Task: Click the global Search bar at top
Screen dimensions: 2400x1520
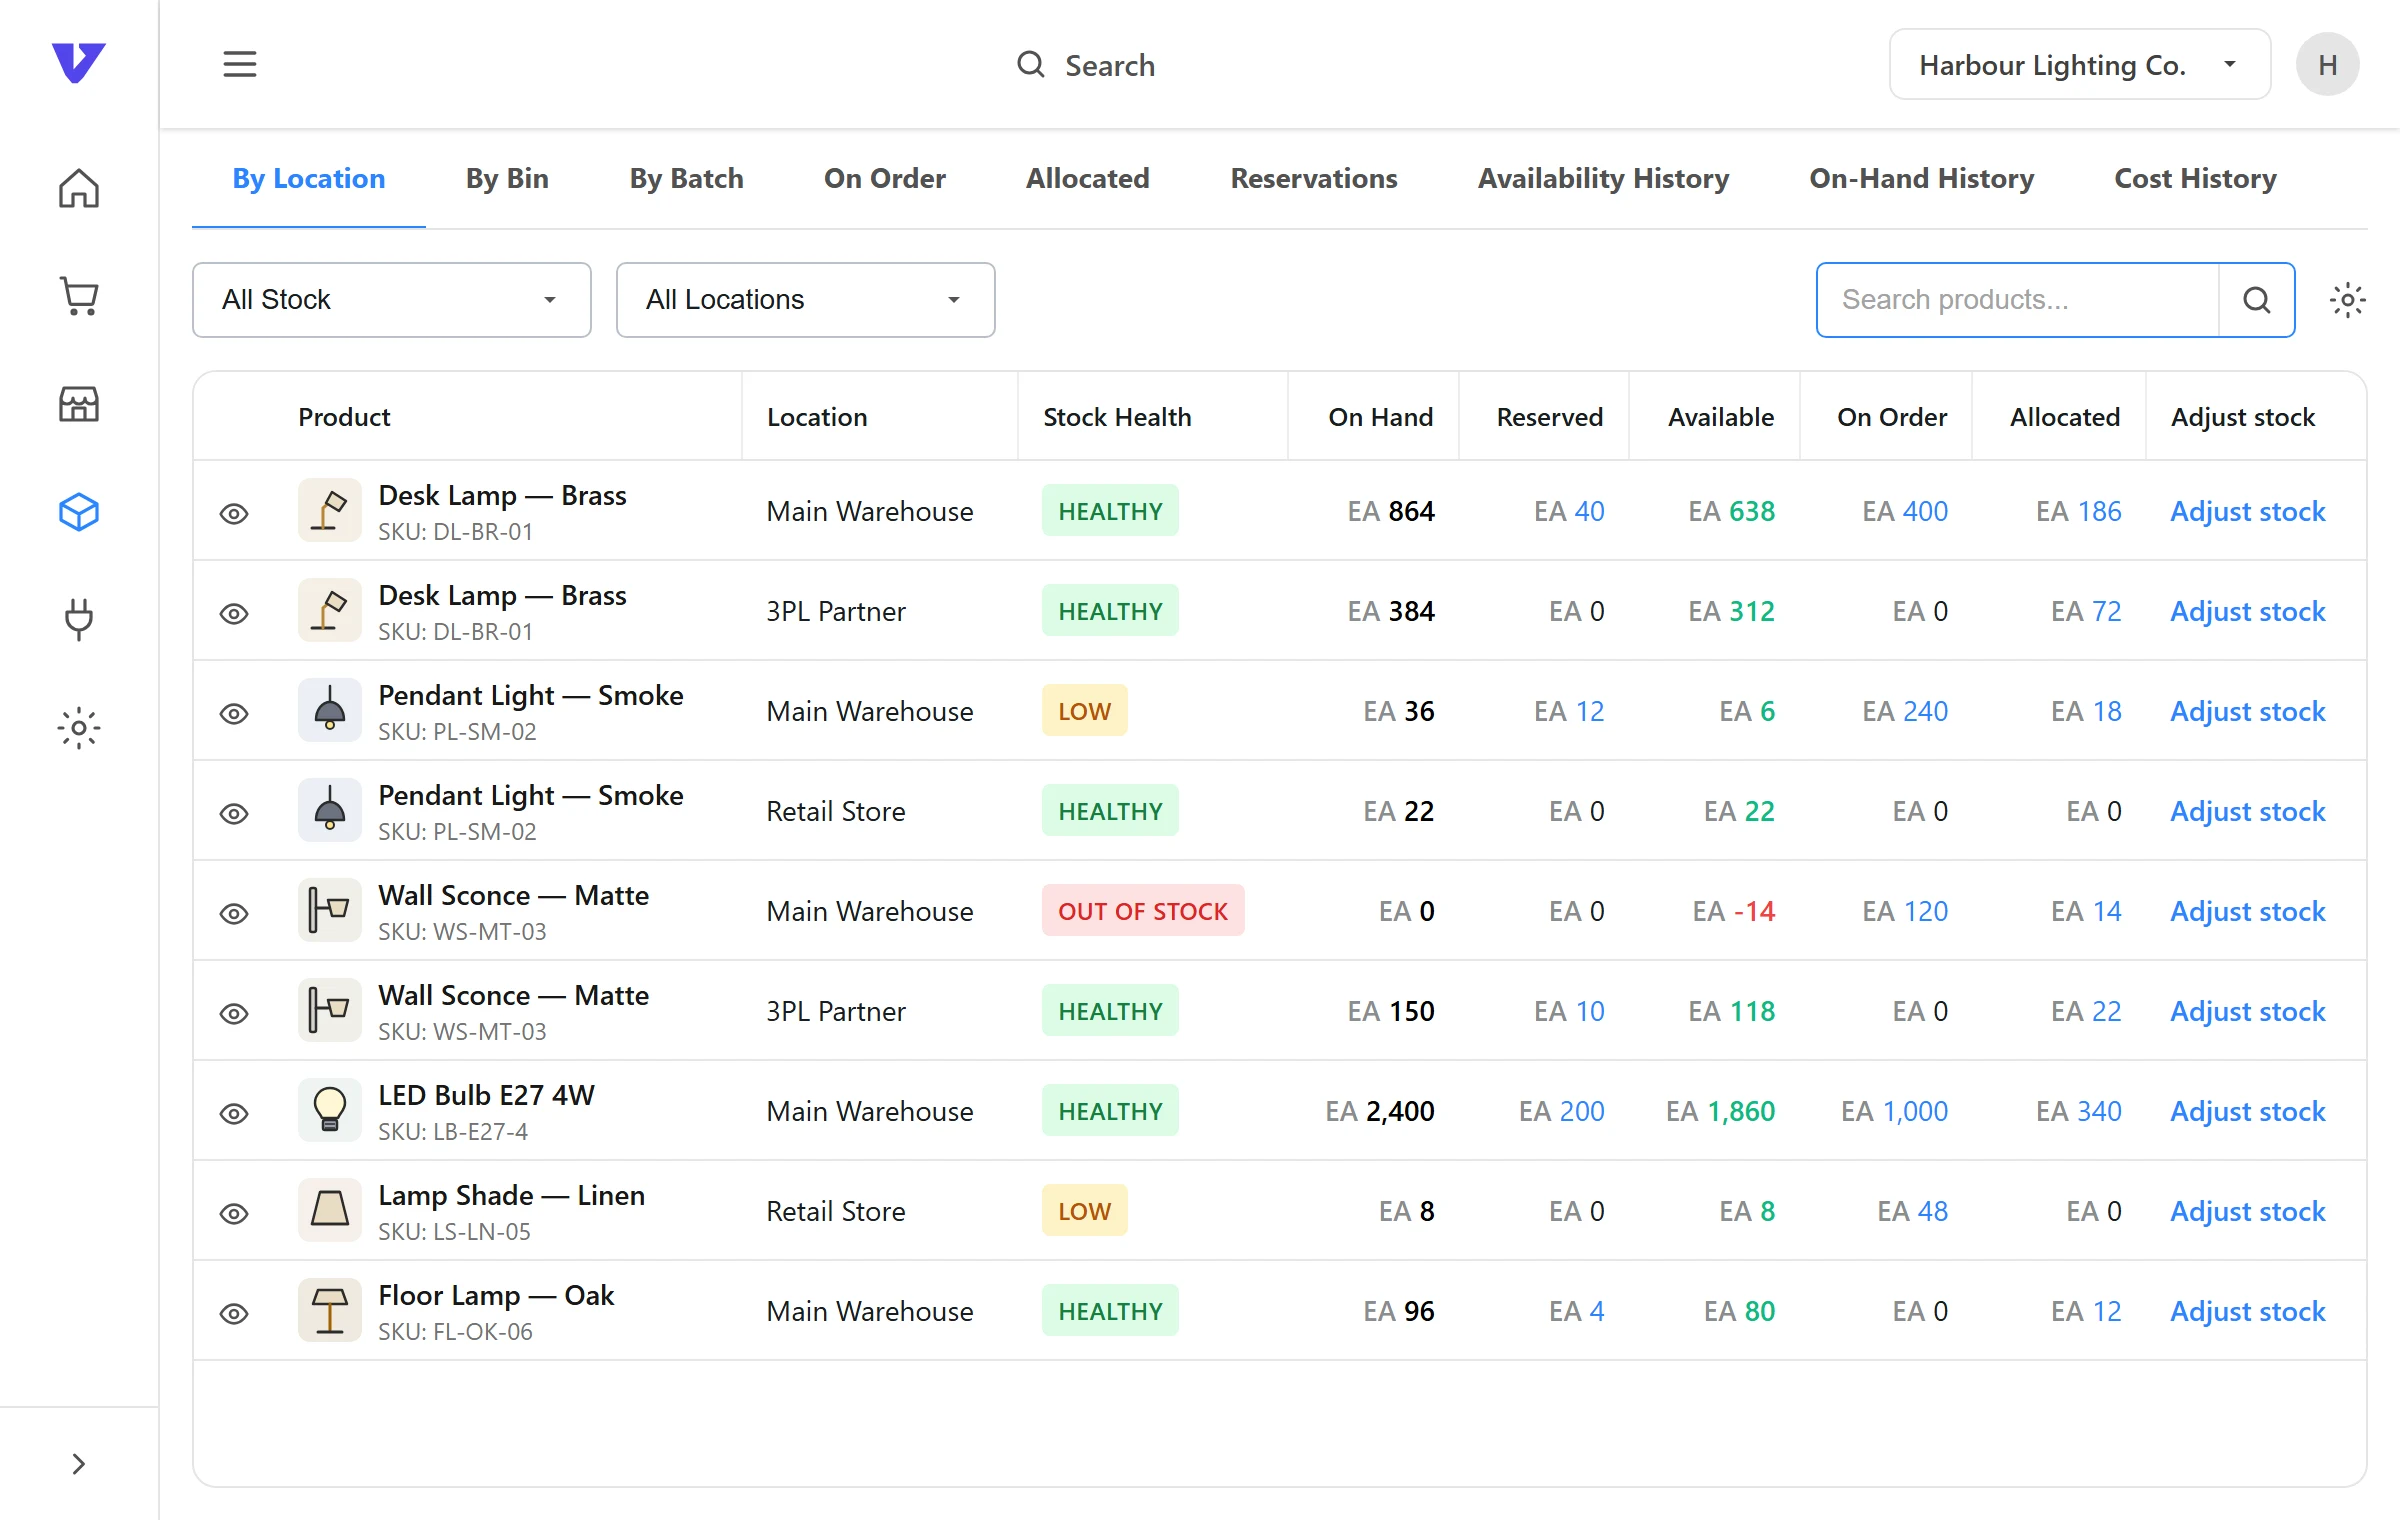Action: (1085, 65)
